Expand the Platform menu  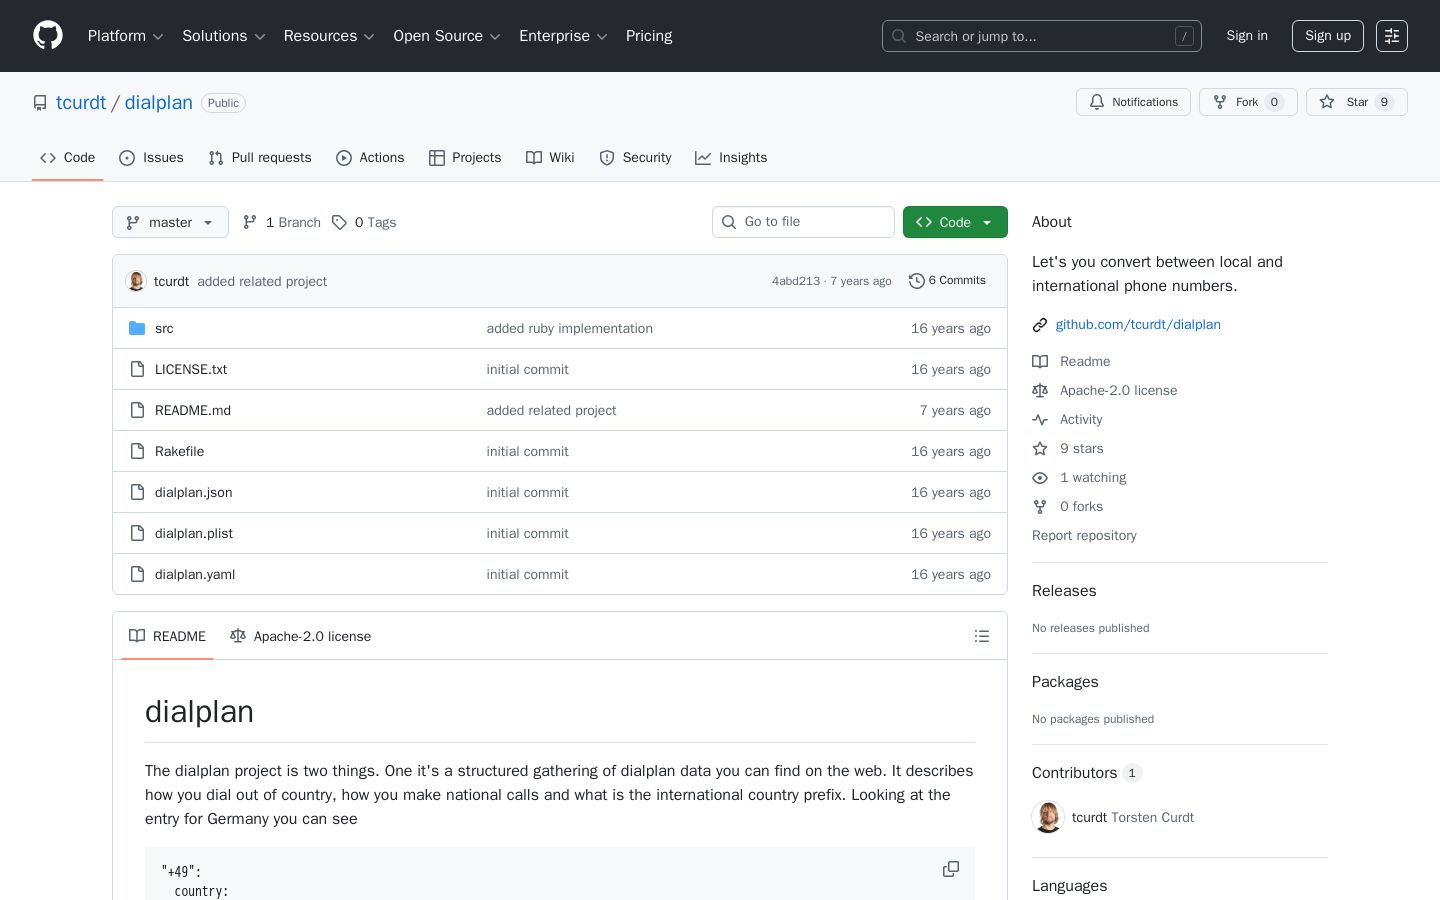[126, 36]
